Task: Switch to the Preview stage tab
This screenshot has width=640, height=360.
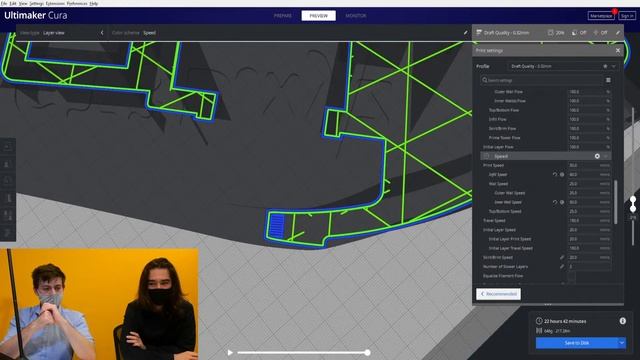Action: click(x=318, y=16)
